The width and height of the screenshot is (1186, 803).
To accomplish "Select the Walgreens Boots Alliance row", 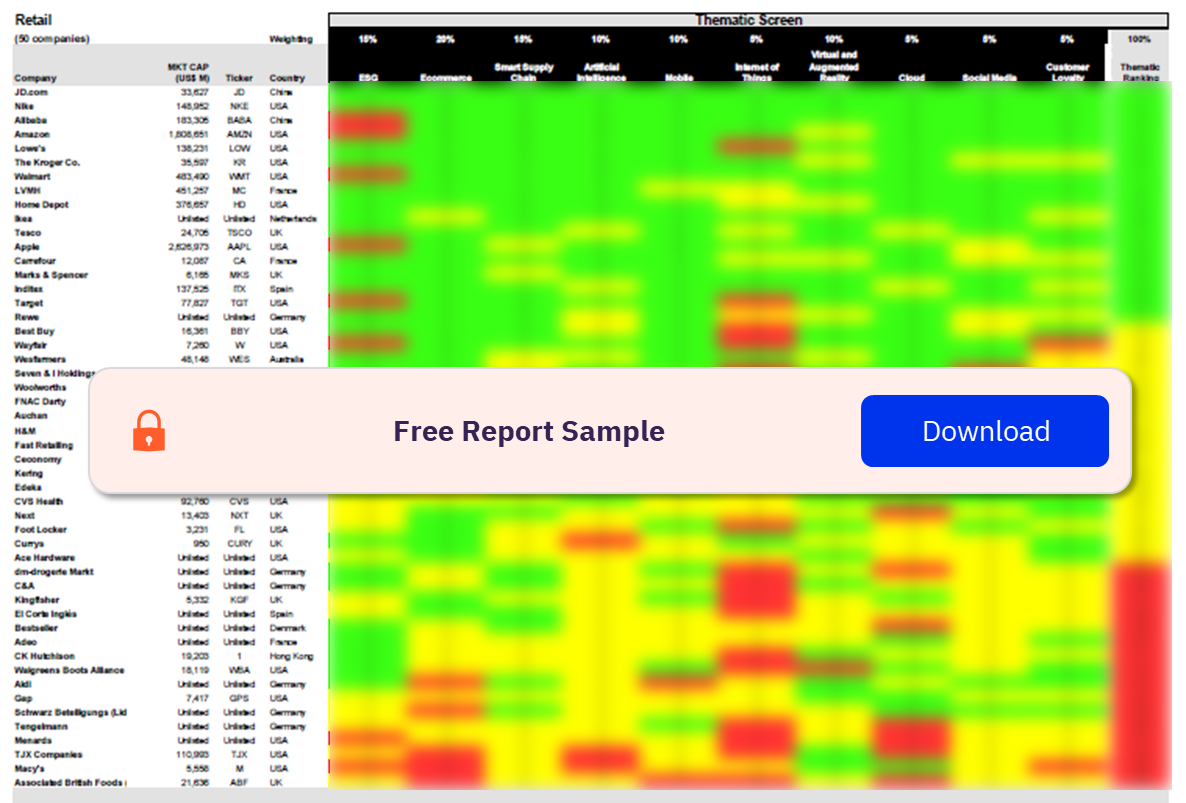I will (170, 671).
